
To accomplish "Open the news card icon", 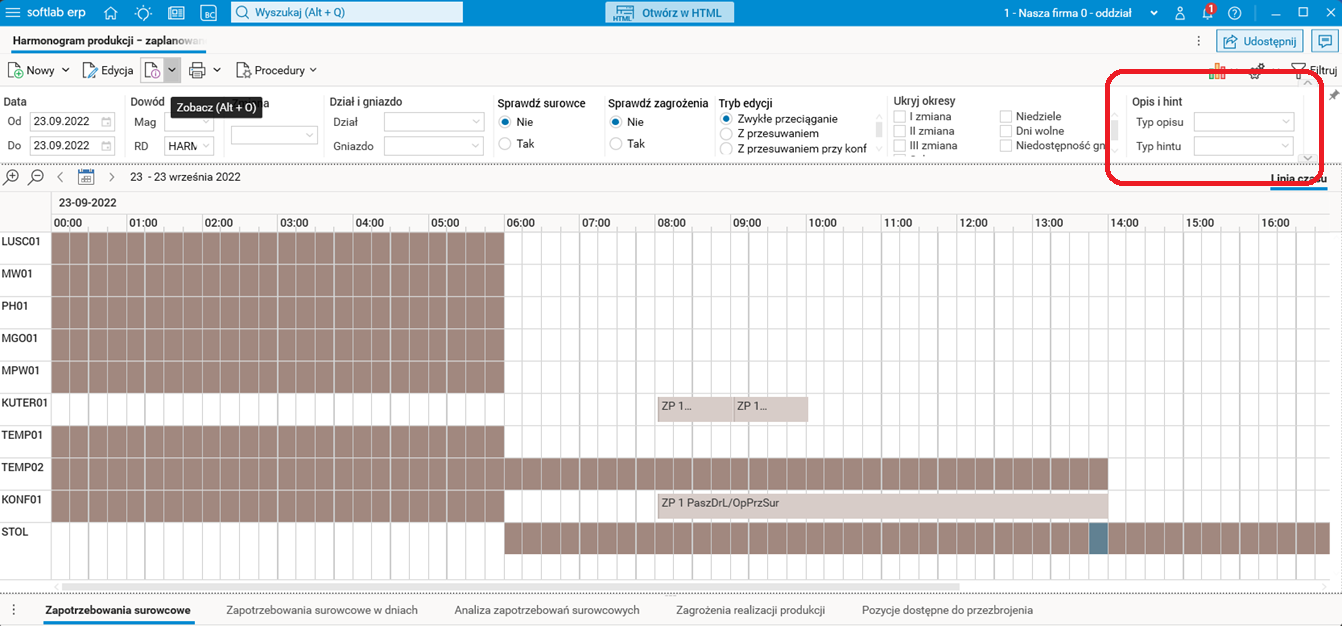I will [176, 13].
